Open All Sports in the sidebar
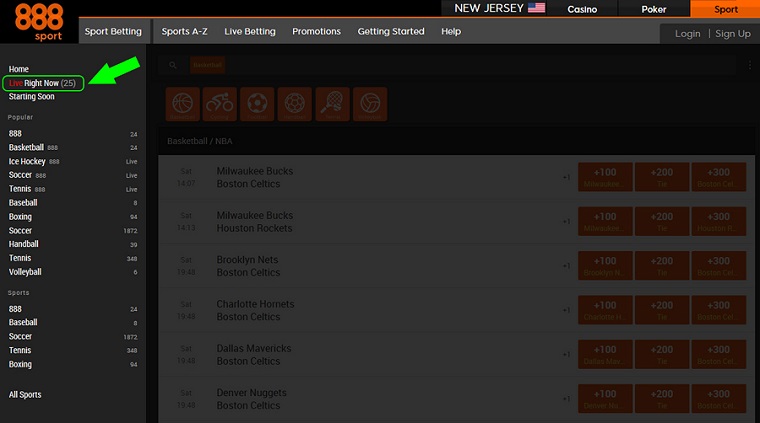Viewport: 760px width, 423px height. 25,395
